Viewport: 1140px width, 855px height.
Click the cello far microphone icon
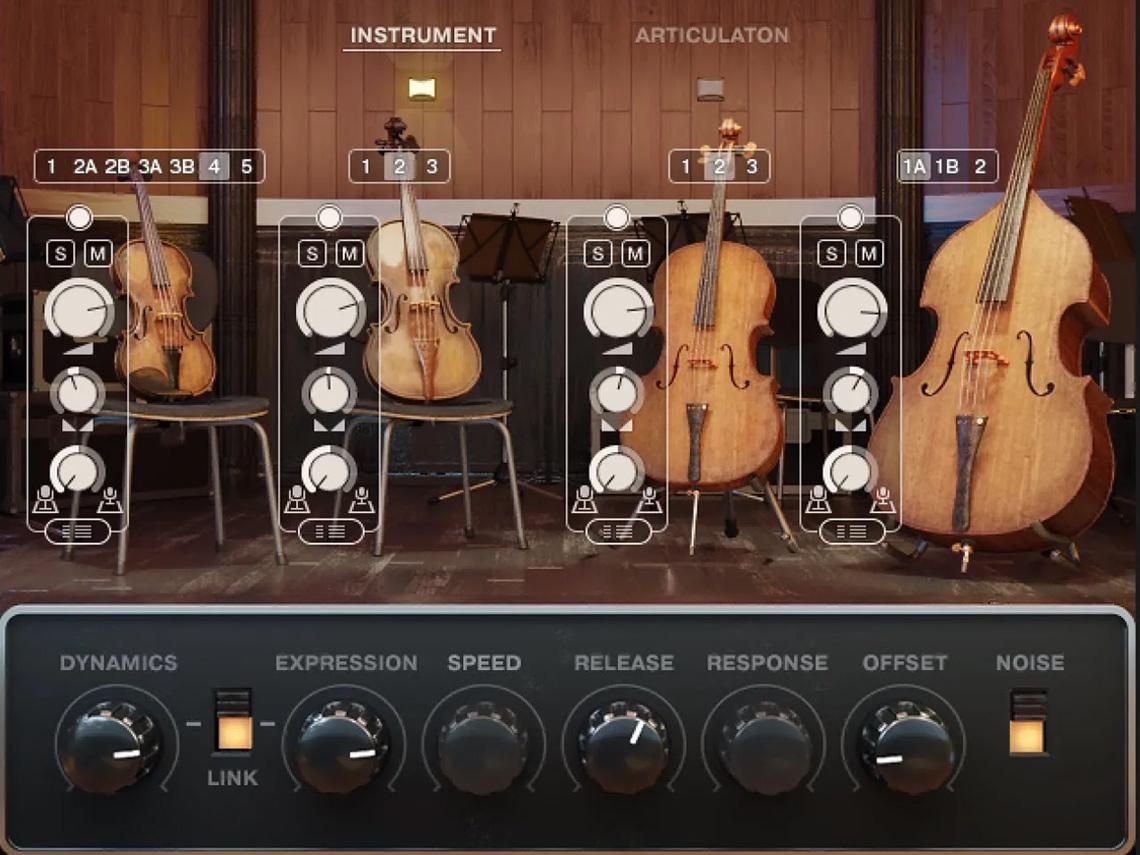[649, 499]
